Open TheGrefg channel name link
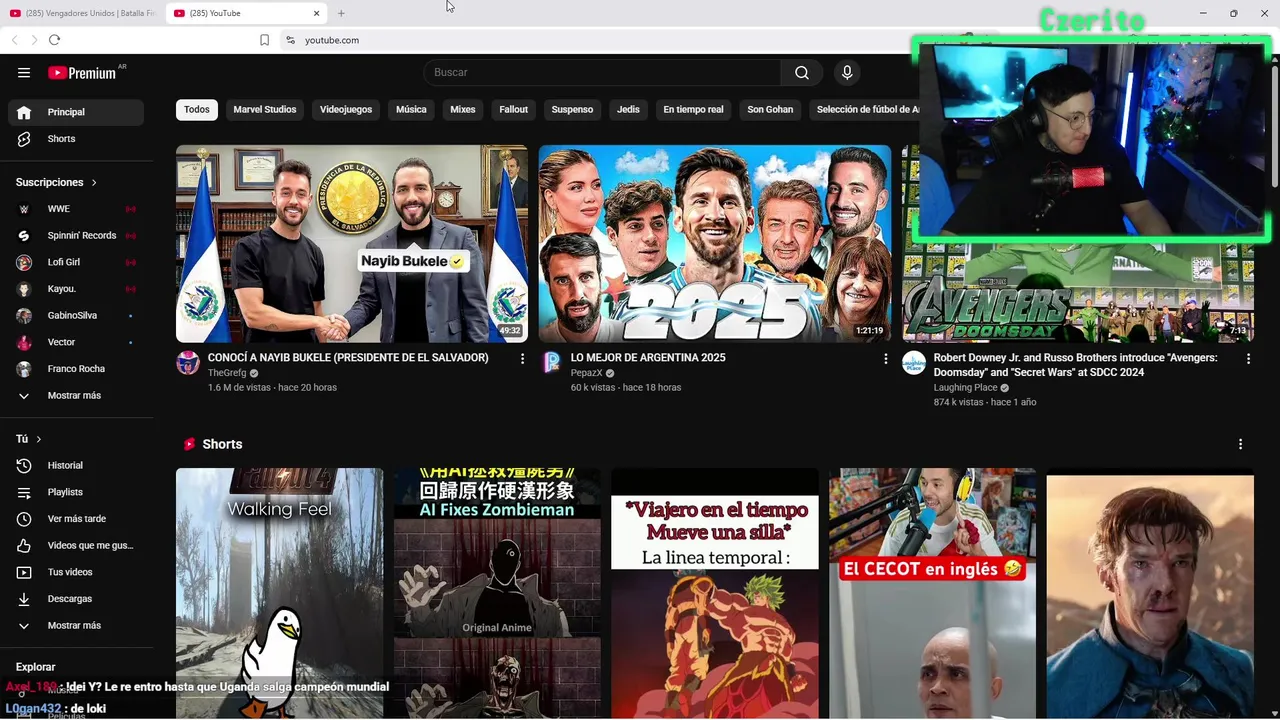The width and height of the screenshot is (1280, 720). (x=227, y=373)
